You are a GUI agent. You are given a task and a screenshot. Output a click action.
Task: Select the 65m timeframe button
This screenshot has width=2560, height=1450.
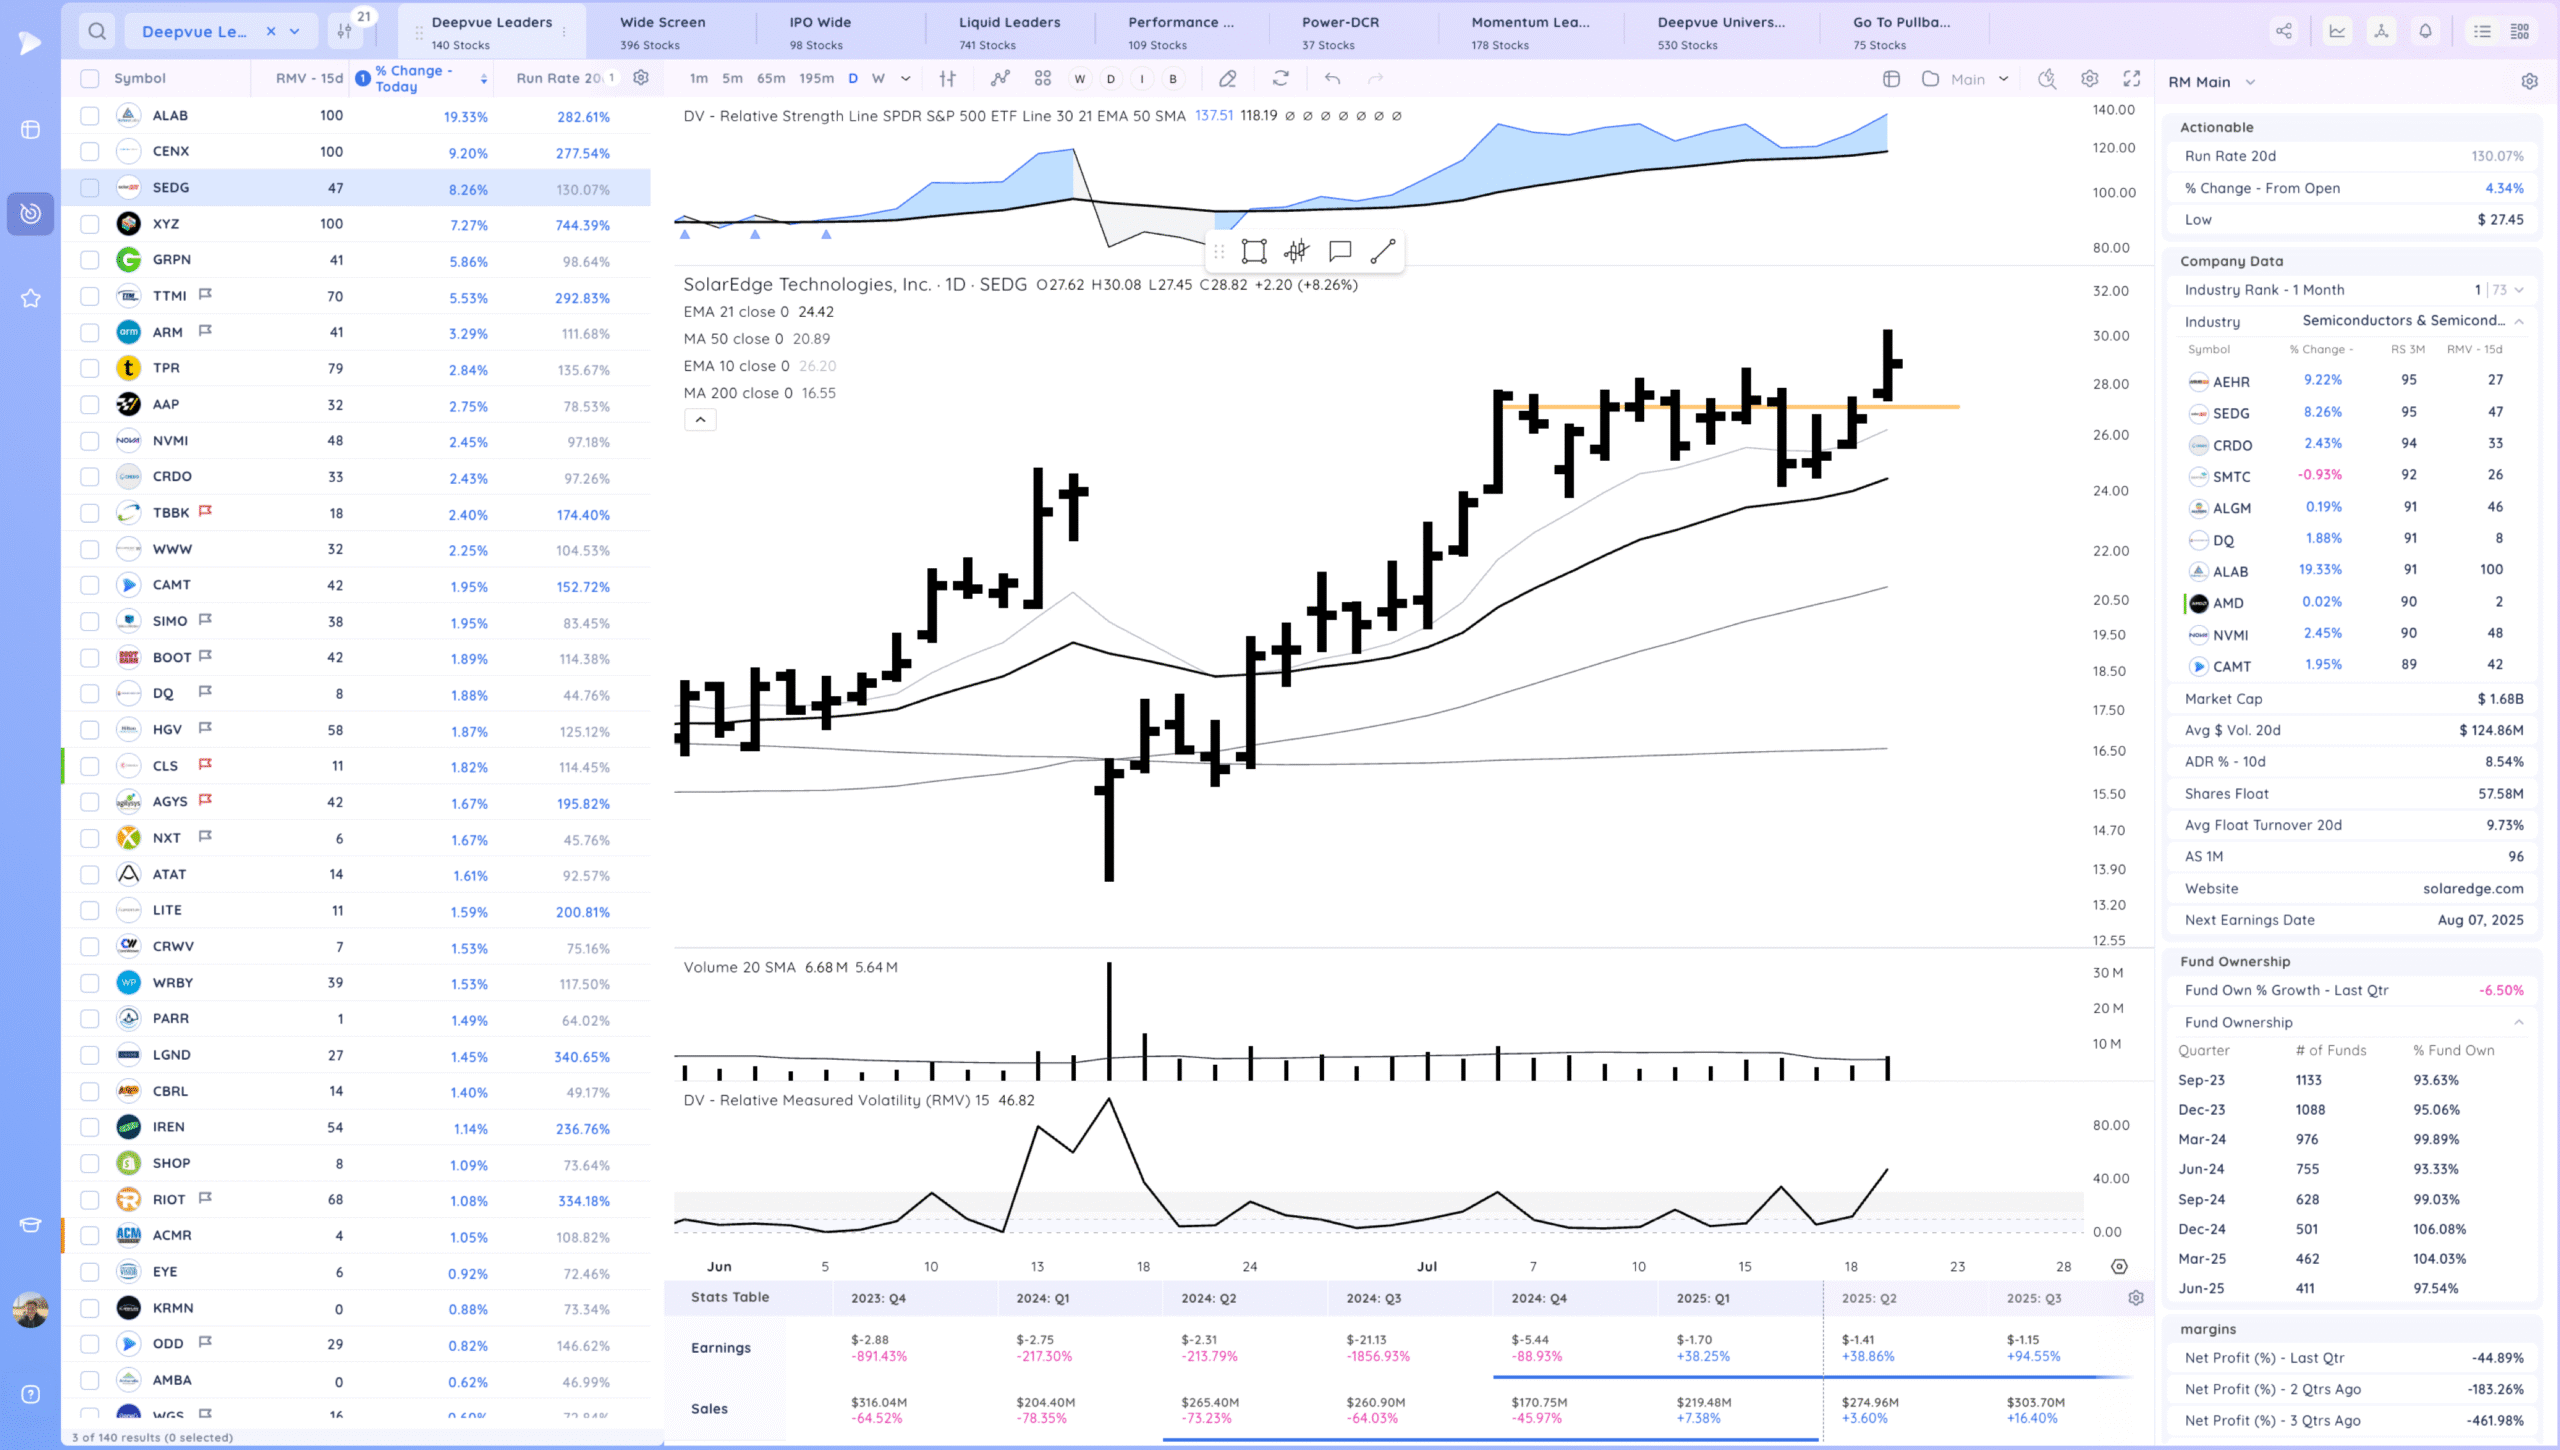(770, 79)
